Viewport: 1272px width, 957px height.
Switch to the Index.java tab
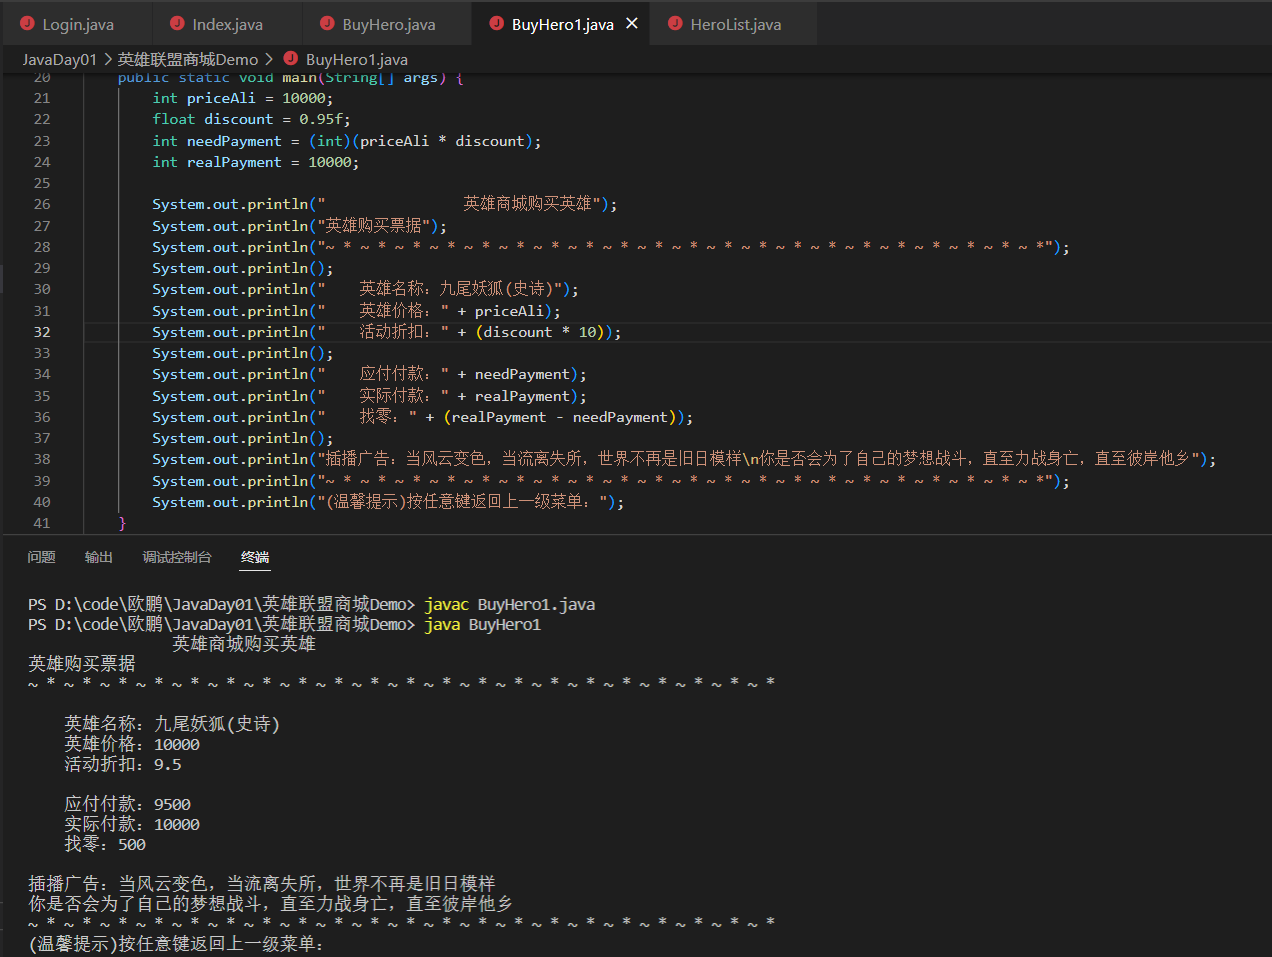click(227, 22)
